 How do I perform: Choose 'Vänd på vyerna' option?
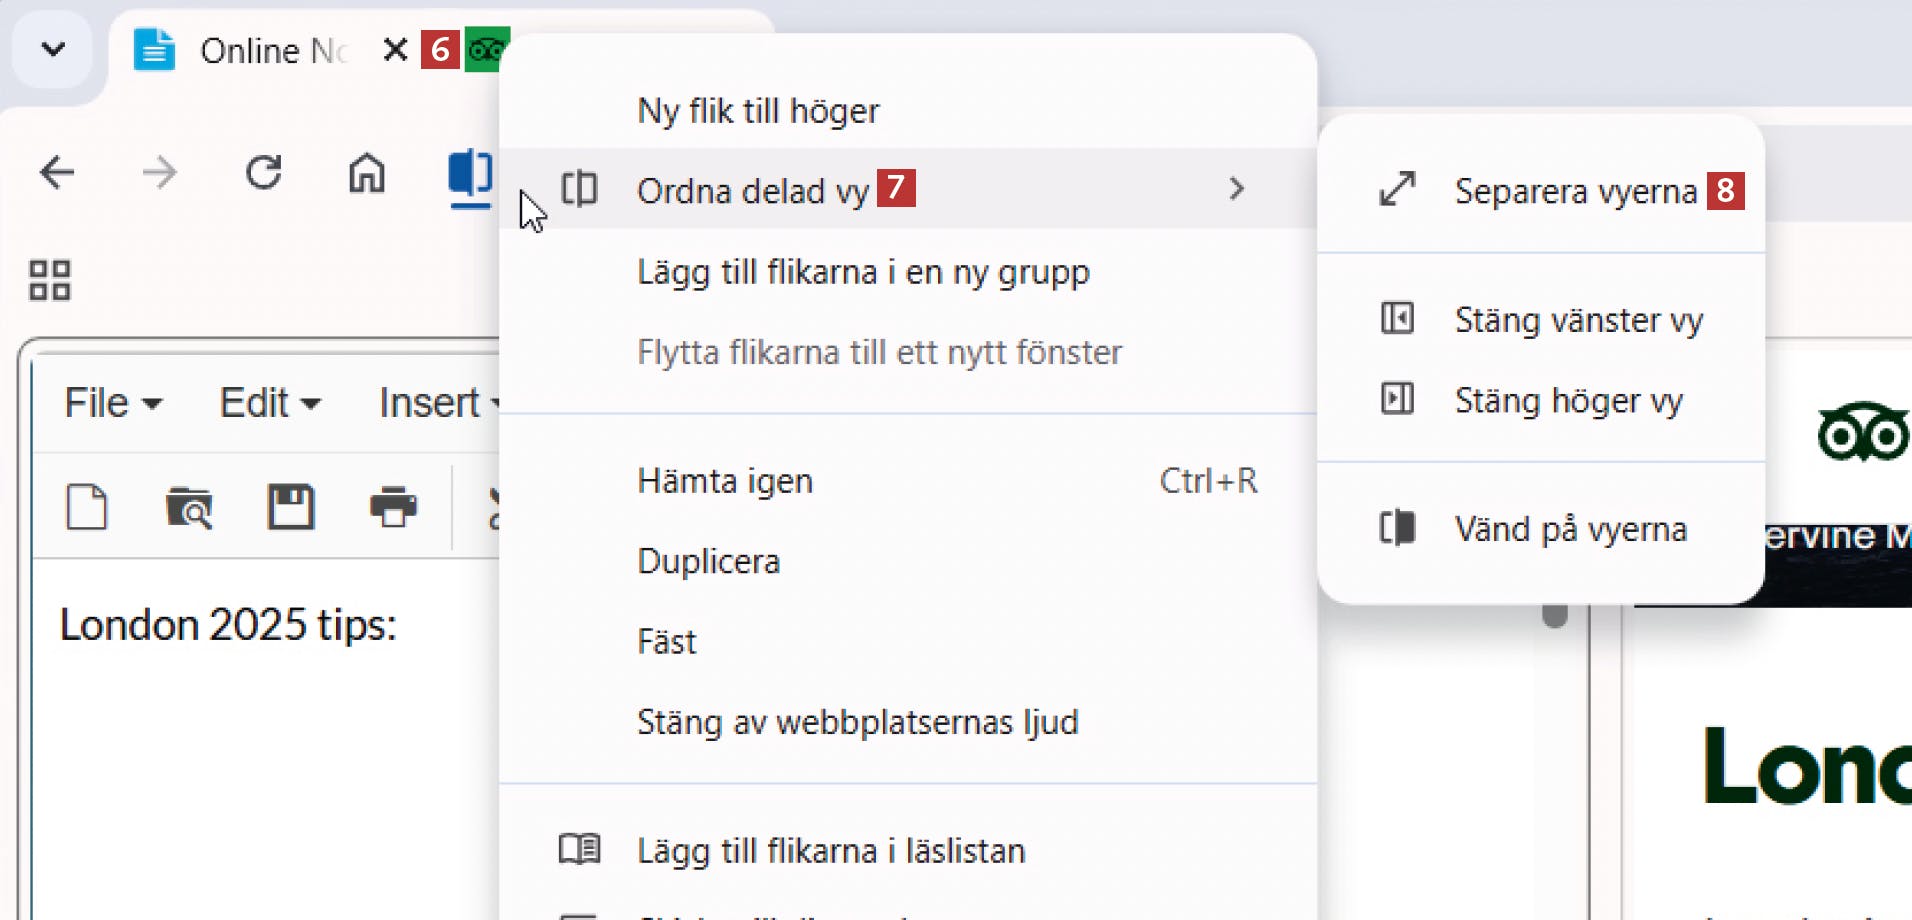[1570, 529]
